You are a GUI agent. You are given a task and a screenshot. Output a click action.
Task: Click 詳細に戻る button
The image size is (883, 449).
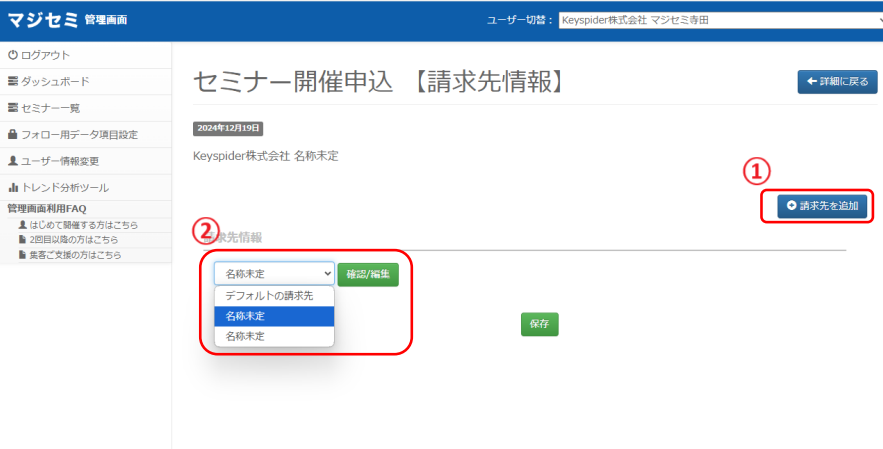coord(838,82)
